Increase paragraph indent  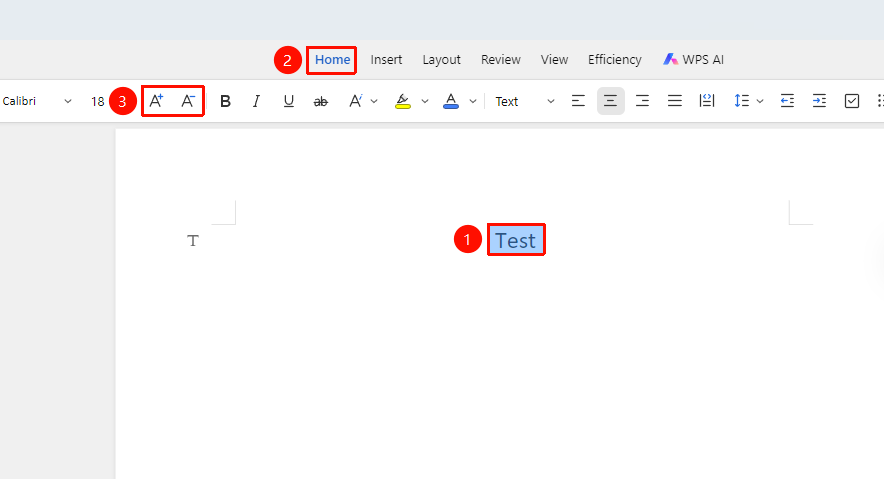[819, 101]
